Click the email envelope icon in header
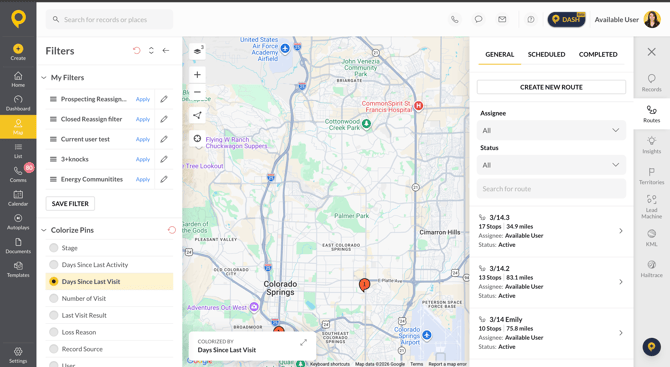Screen dimensions: 670x367 [x=502, y=19]
